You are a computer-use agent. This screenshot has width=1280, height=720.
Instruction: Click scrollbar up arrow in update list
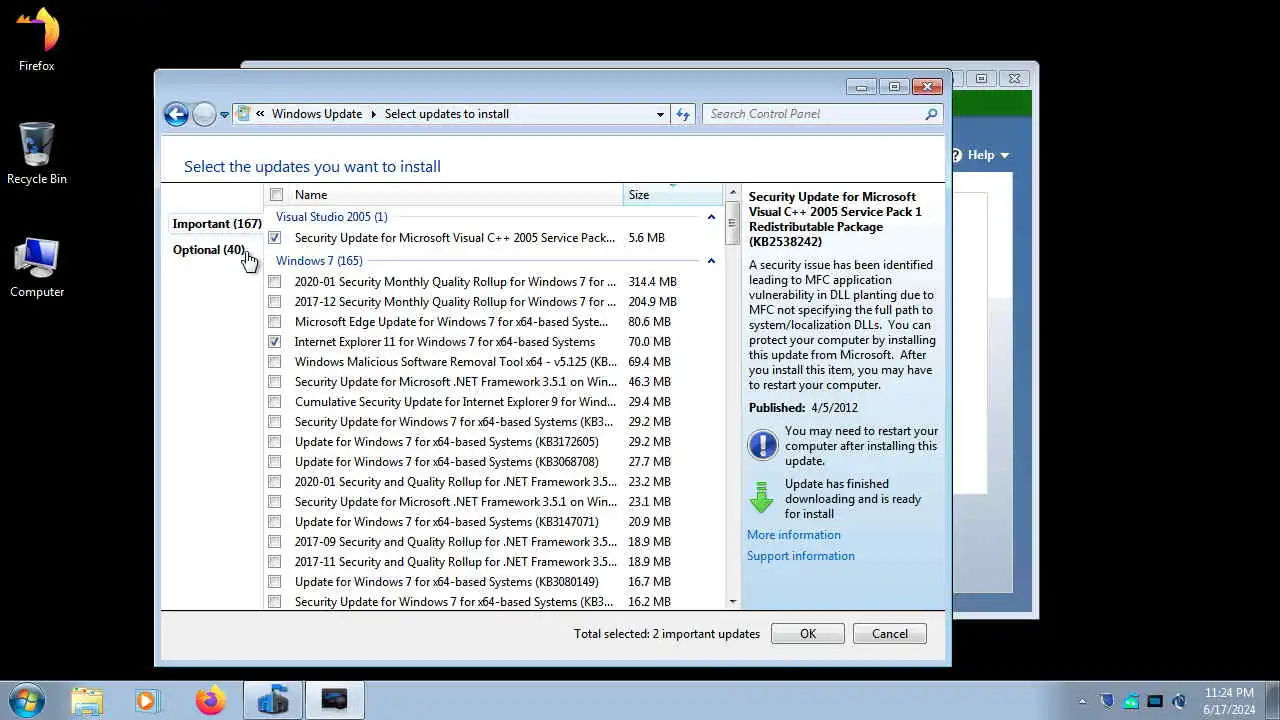coord(733,193)
